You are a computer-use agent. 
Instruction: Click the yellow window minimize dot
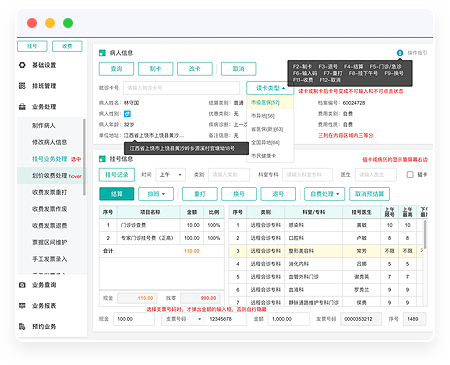pos(50,23)
